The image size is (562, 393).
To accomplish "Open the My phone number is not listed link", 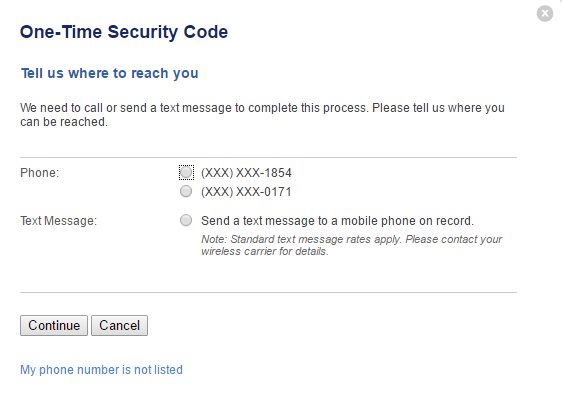I will tap(101, 370).
